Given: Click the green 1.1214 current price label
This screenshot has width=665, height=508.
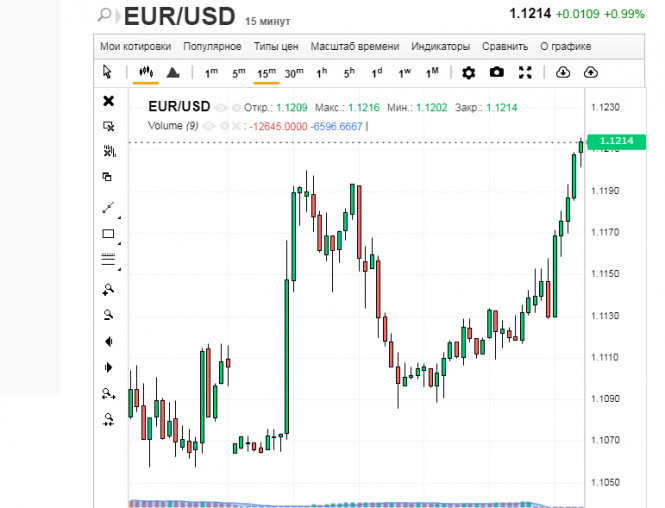Looking at the screenshot, I should coord(616,141).
